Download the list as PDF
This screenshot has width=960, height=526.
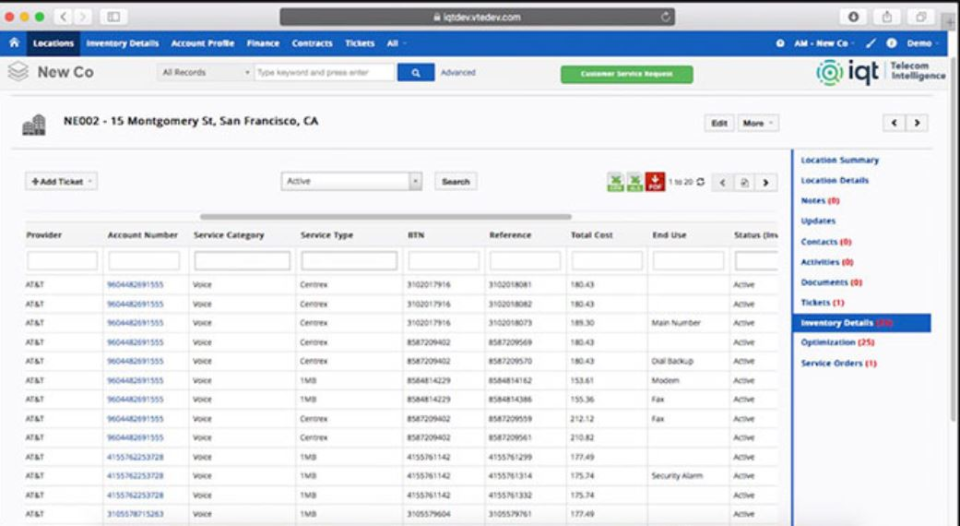(x=655, y=182)
